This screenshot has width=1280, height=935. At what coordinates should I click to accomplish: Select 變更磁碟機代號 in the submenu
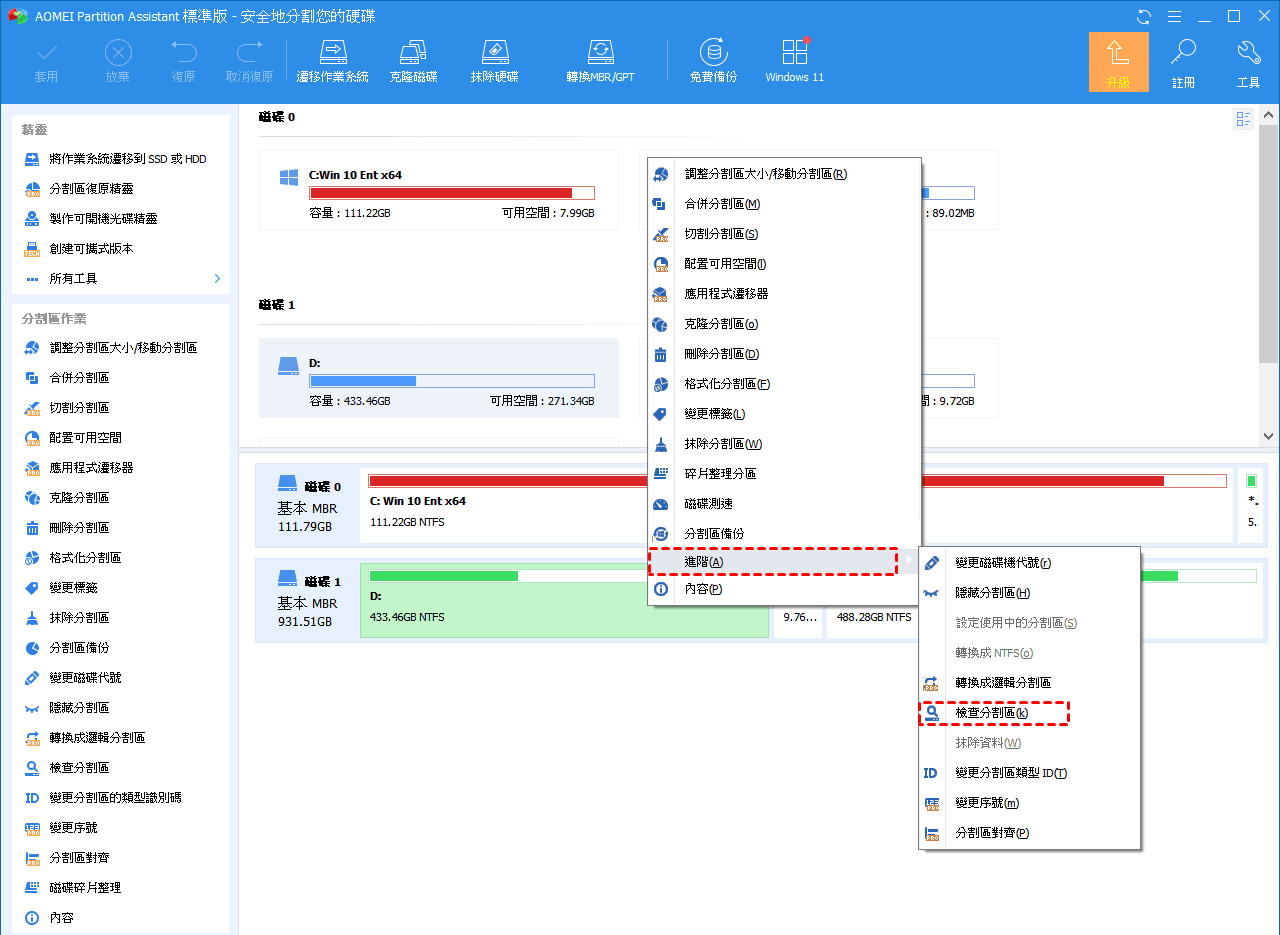pyautogui.click(x=1030, y=563)
